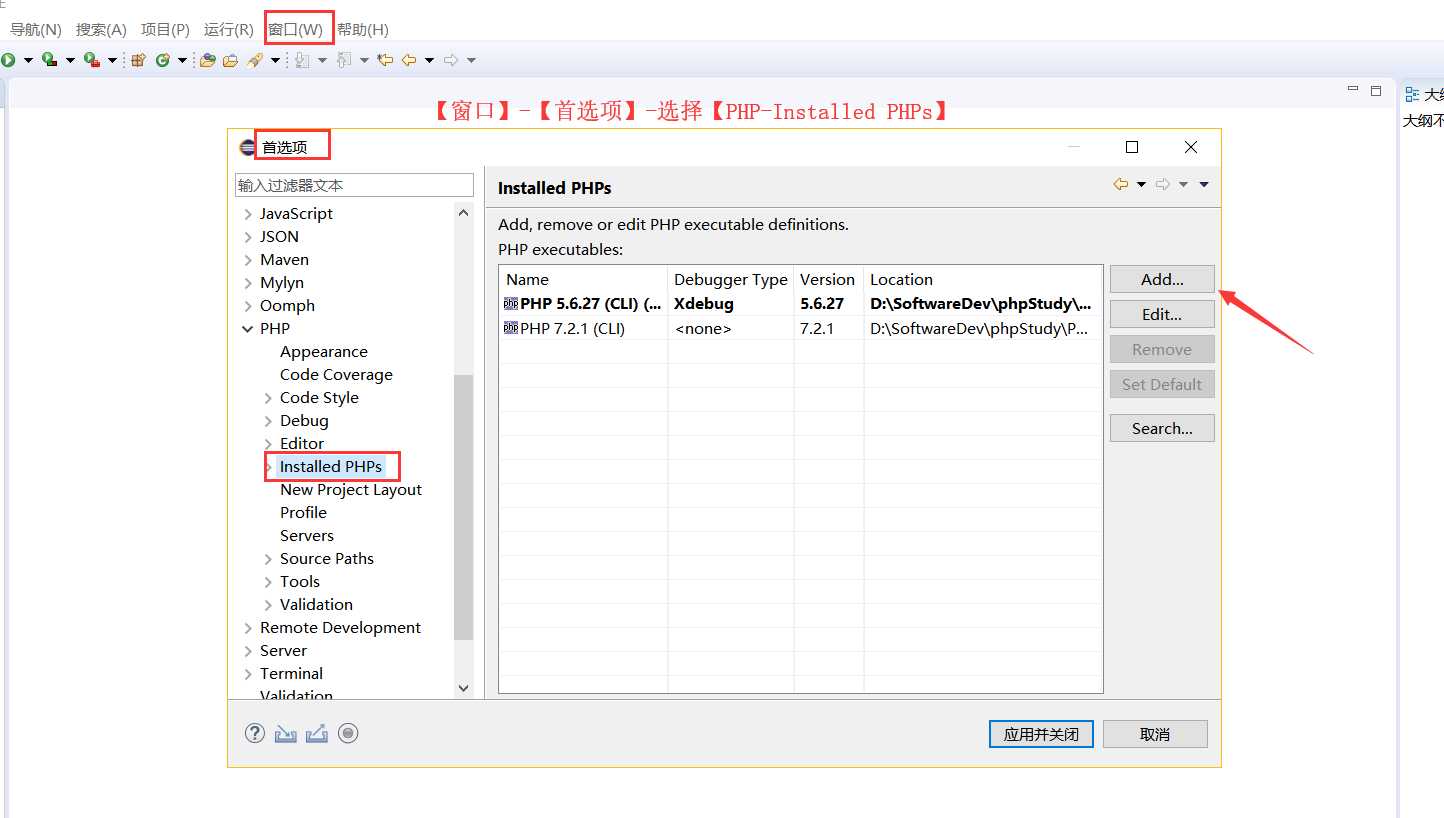Click the grey Forward arrow in main toolbar
This screenshot has width=1444, height=818.
[x=451, y=60]
